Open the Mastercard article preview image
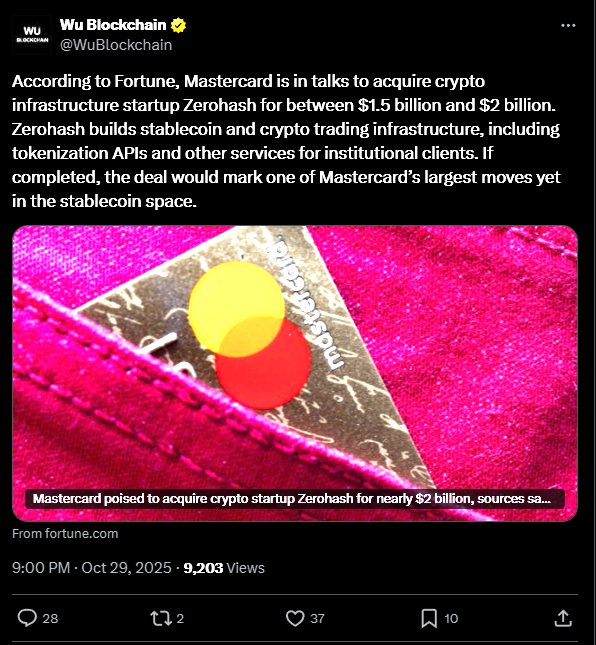The width and height of the screenshot is (596, 645). [295, 373]
